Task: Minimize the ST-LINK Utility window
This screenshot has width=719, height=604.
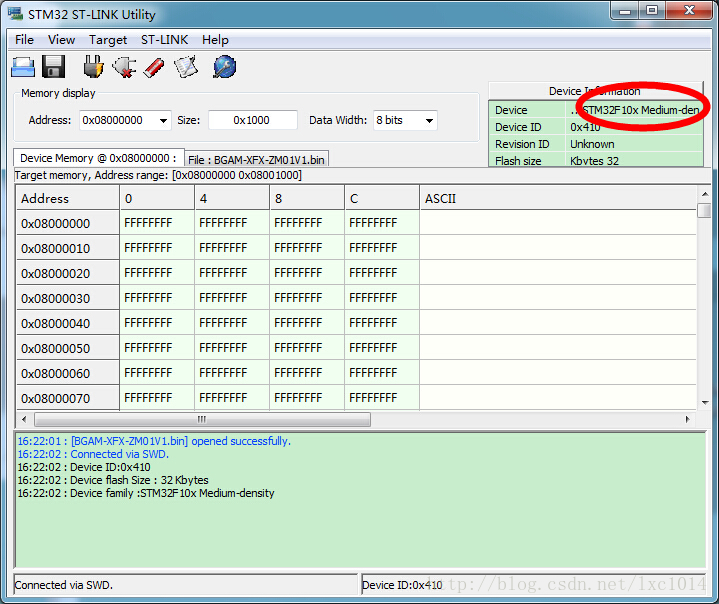Action: pyautogui.click(x=625, y=10)
